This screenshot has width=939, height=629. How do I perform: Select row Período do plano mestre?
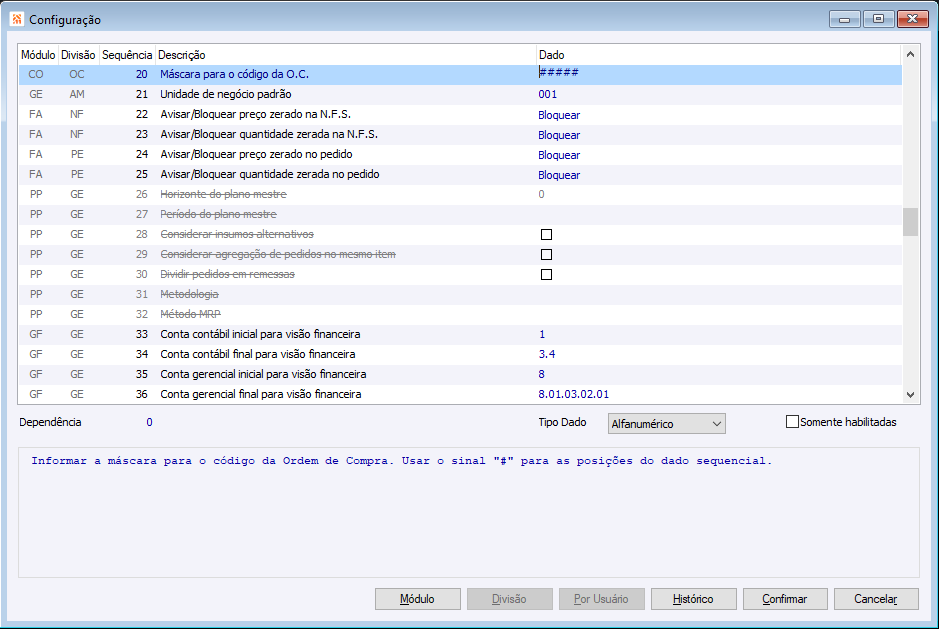(460, 214)
